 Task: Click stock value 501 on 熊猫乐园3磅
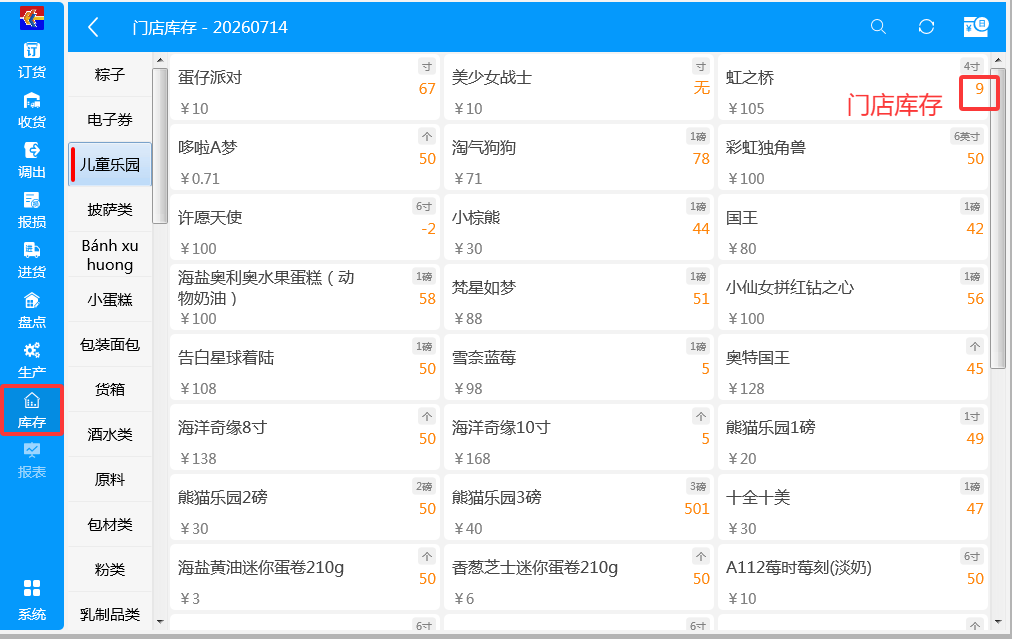(x=696, y=509)
